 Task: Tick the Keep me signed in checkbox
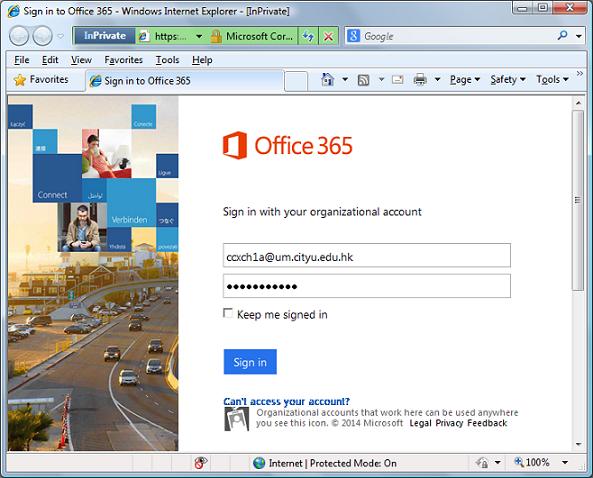228,313
